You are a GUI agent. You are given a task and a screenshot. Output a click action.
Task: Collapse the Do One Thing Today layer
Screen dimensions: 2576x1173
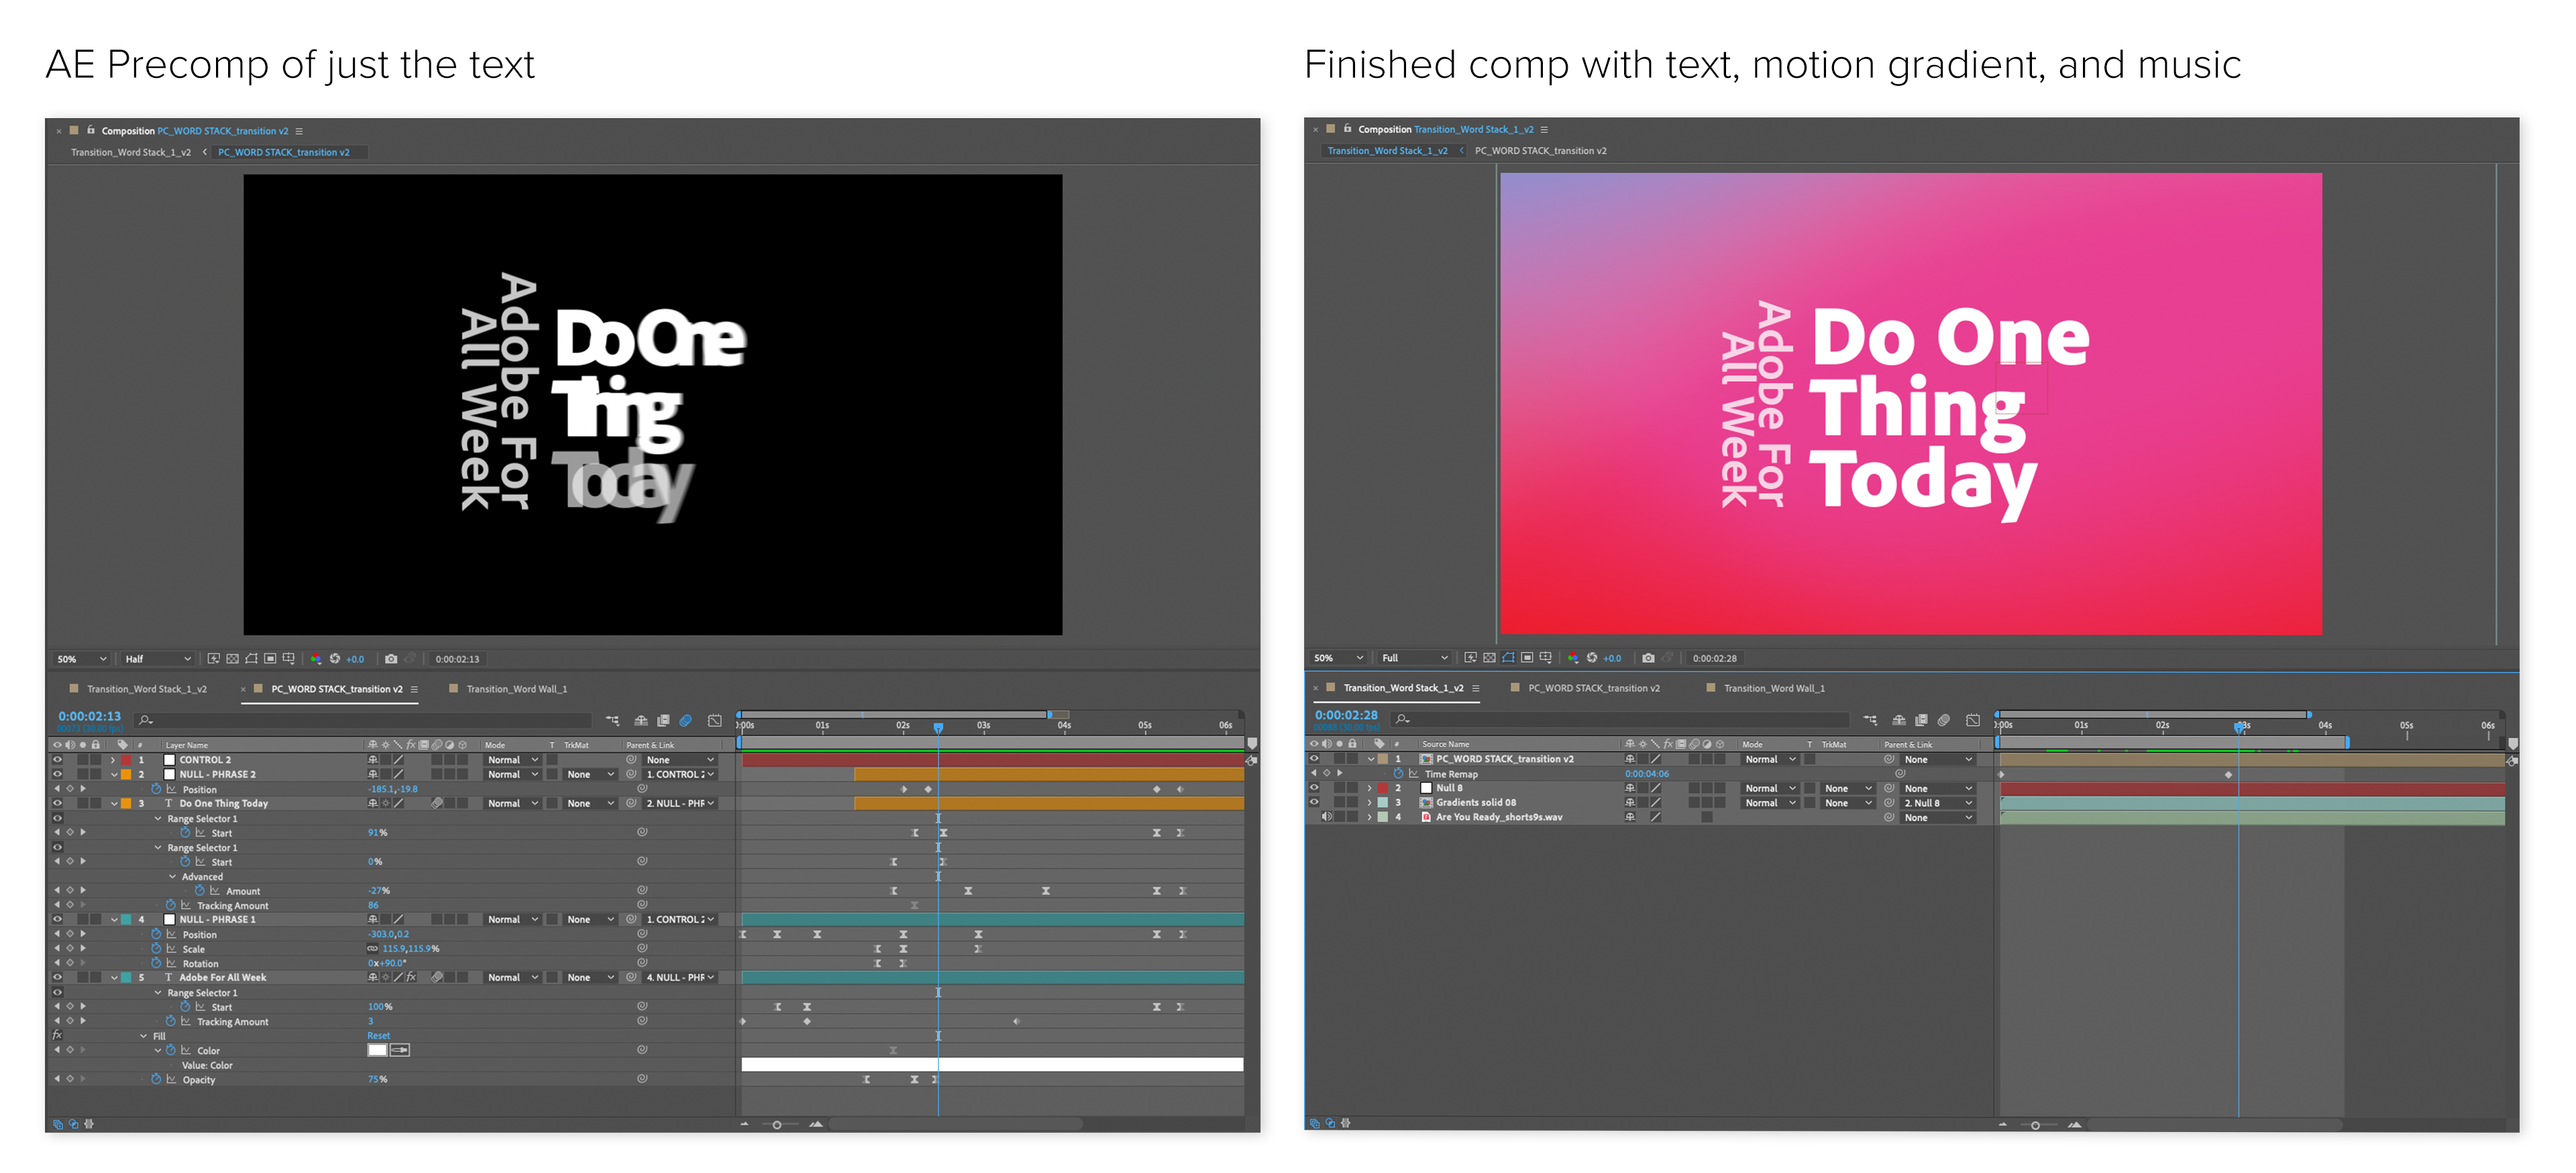114,803
